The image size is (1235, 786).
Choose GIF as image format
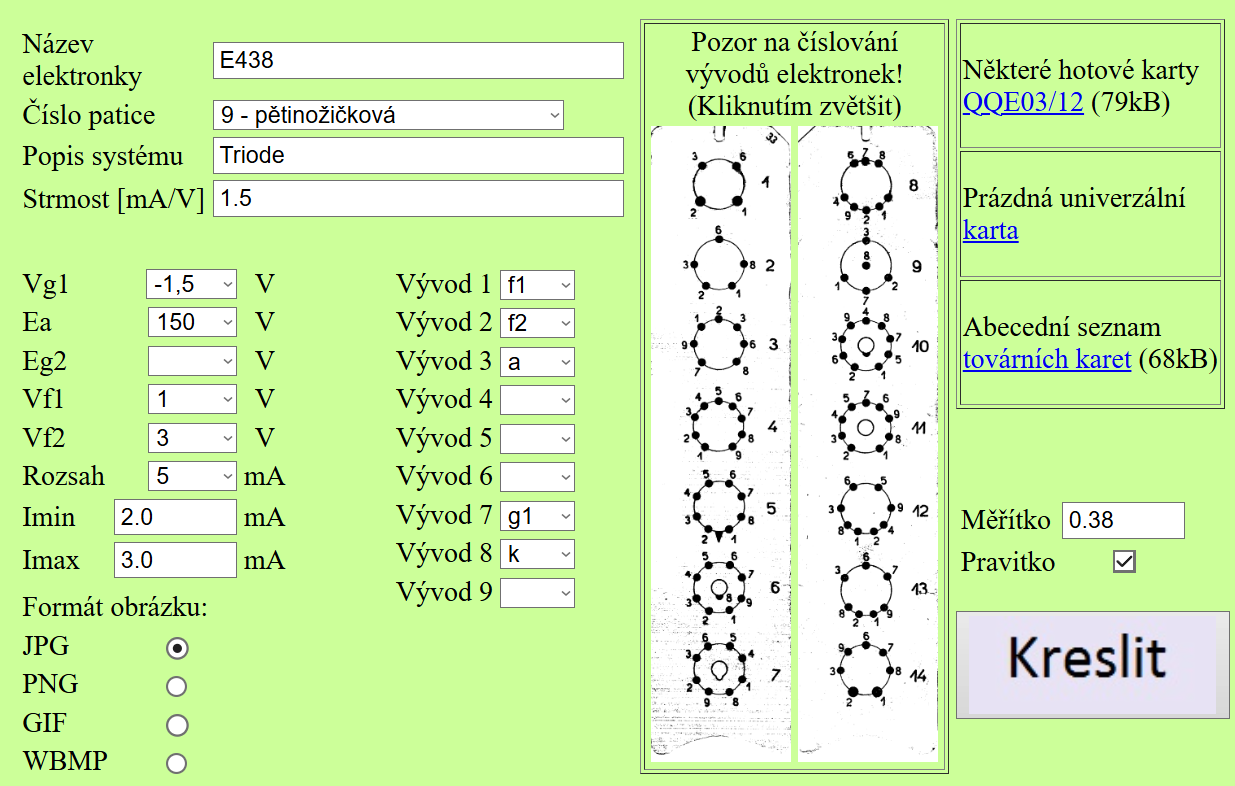click(x=177, y=725)
